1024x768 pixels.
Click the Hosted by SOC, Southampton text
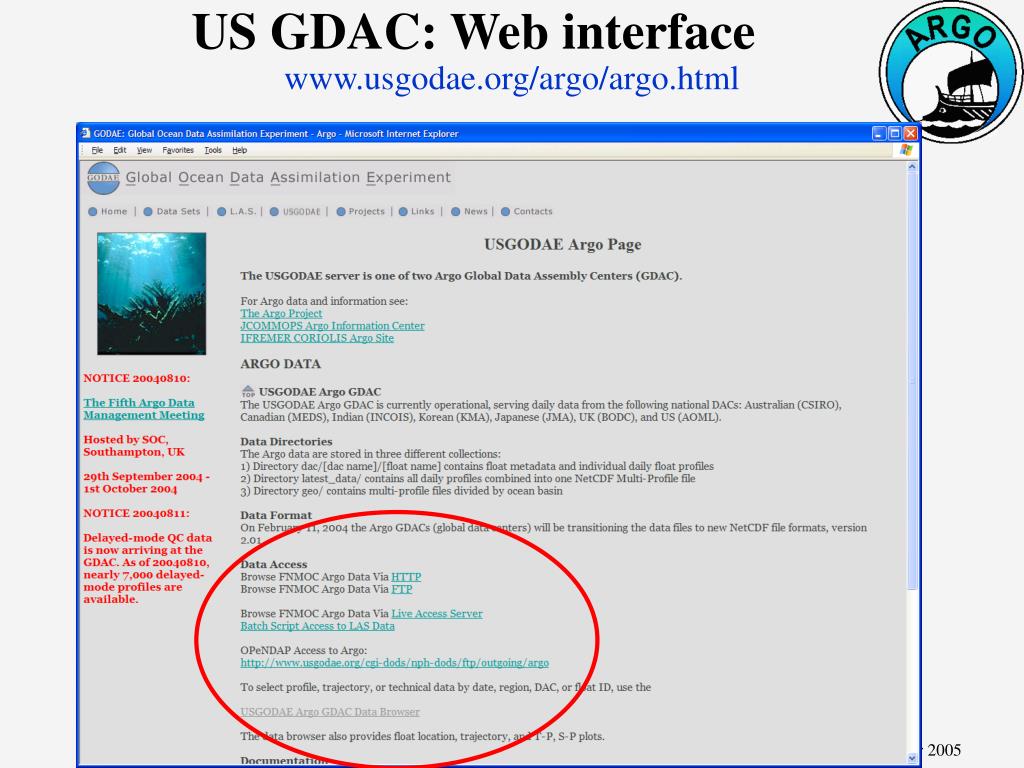[x=134, y=446]
